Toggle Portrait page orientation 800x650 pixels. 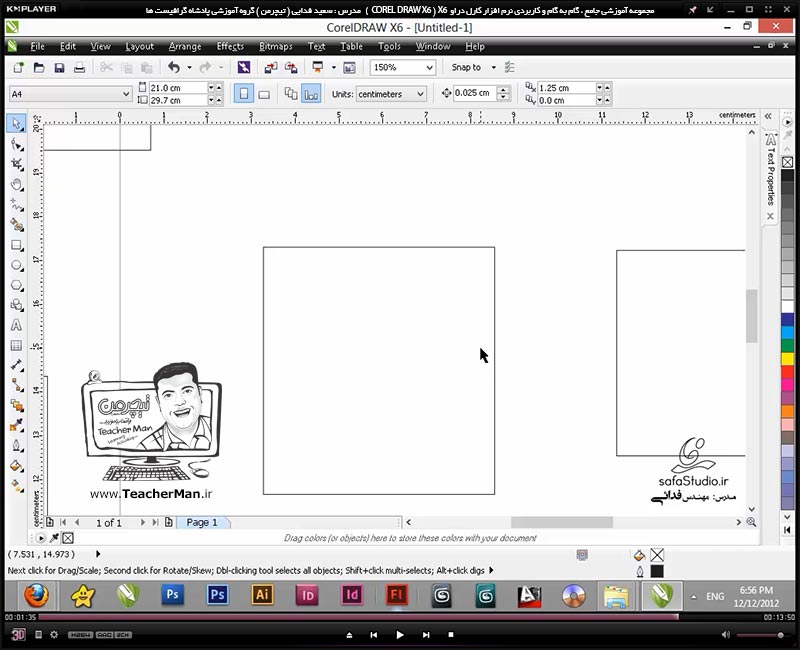244,94
